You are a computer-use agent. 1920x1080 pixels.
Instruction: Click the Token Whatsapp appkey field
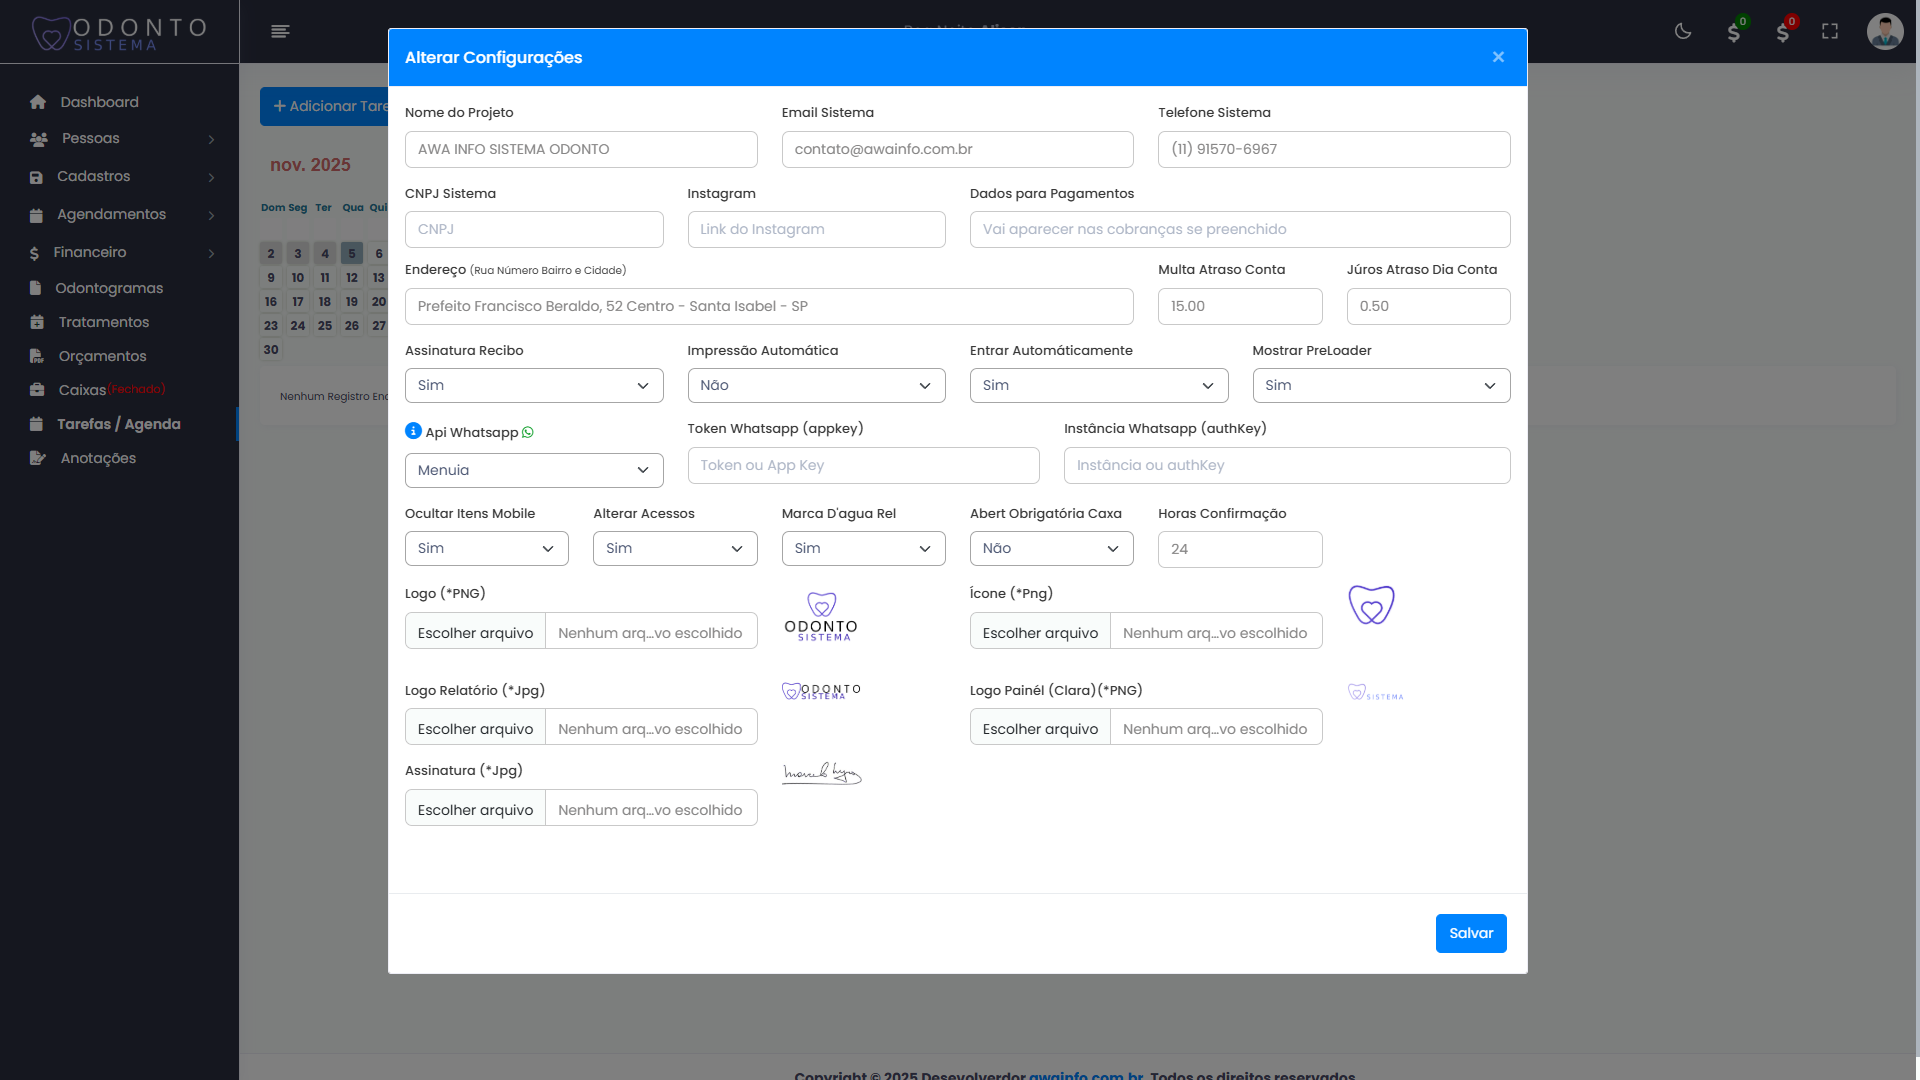coord(863,466)
